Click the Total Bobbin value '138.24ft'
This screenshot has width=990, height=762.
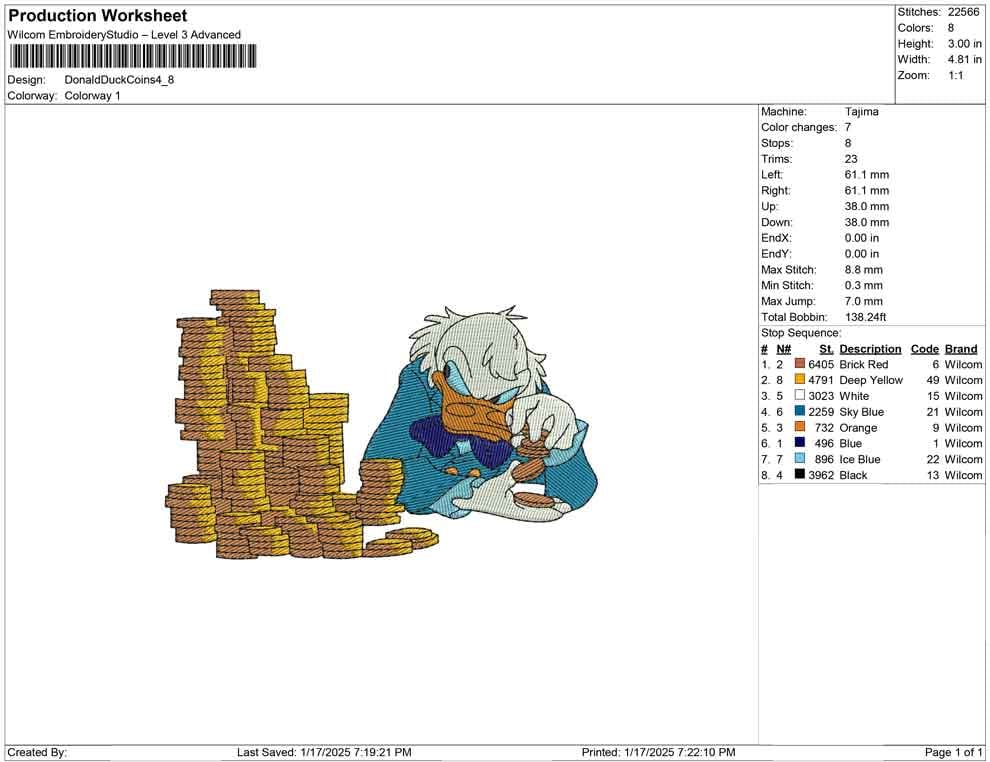865,317
